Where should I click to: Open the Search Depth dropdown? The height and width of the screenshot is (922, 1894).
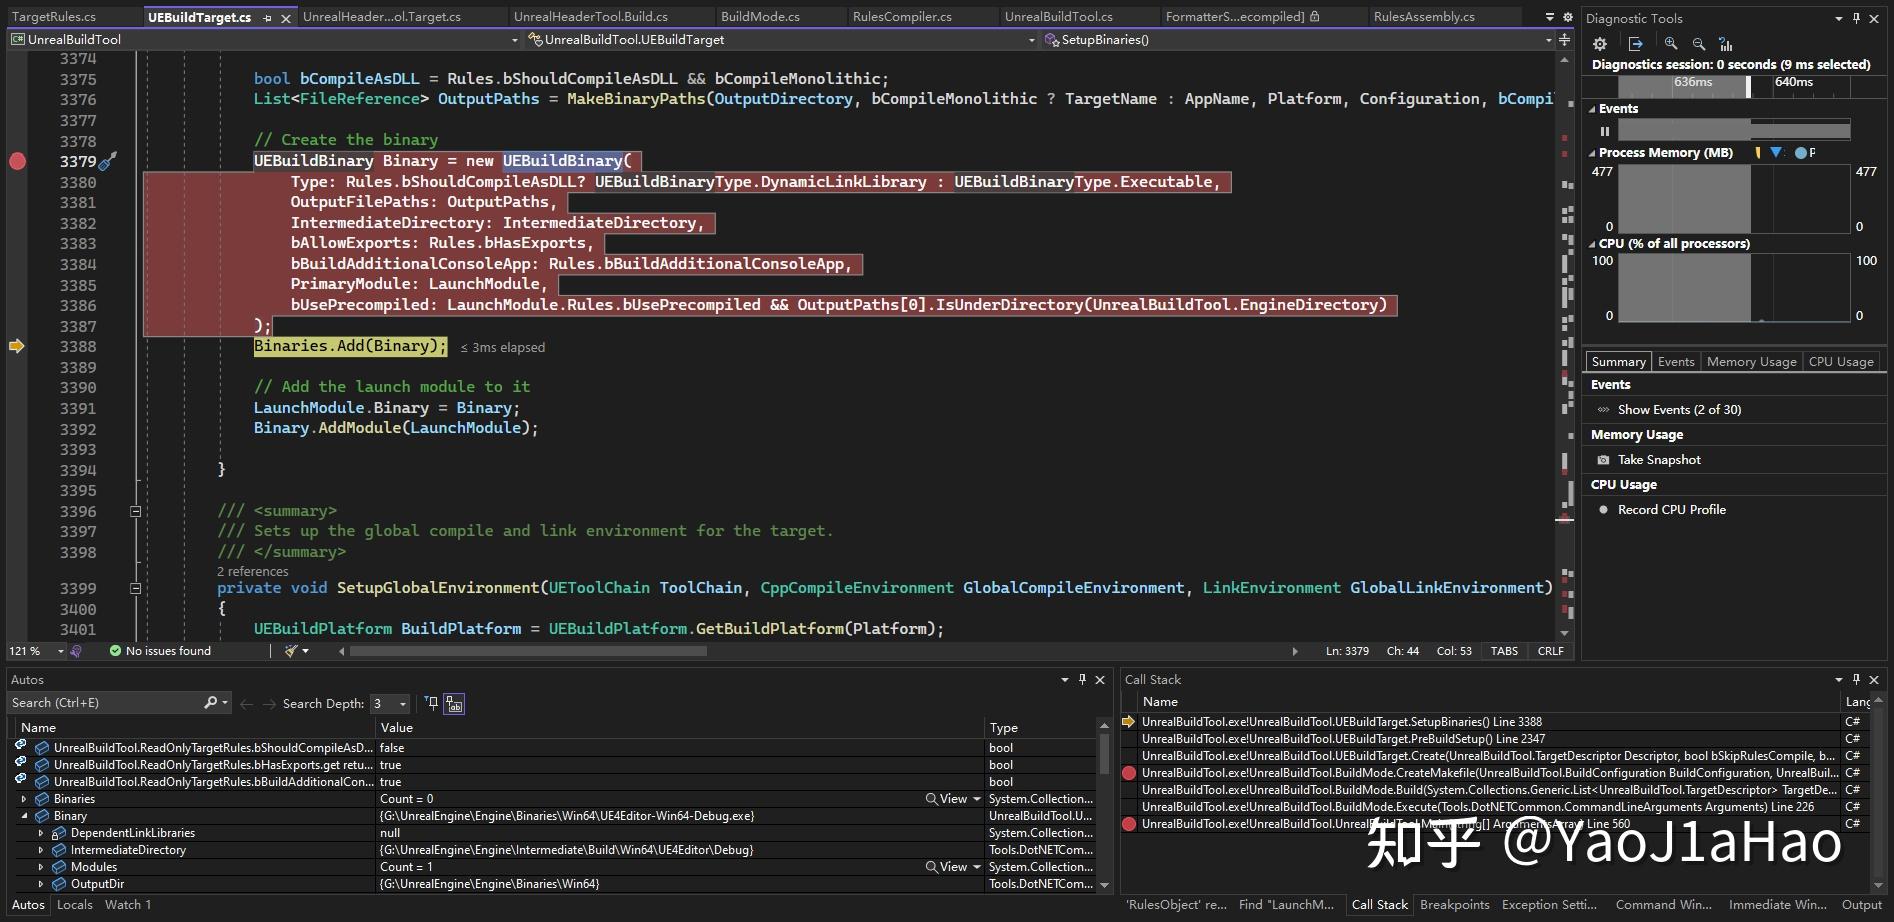pos(405,703)
